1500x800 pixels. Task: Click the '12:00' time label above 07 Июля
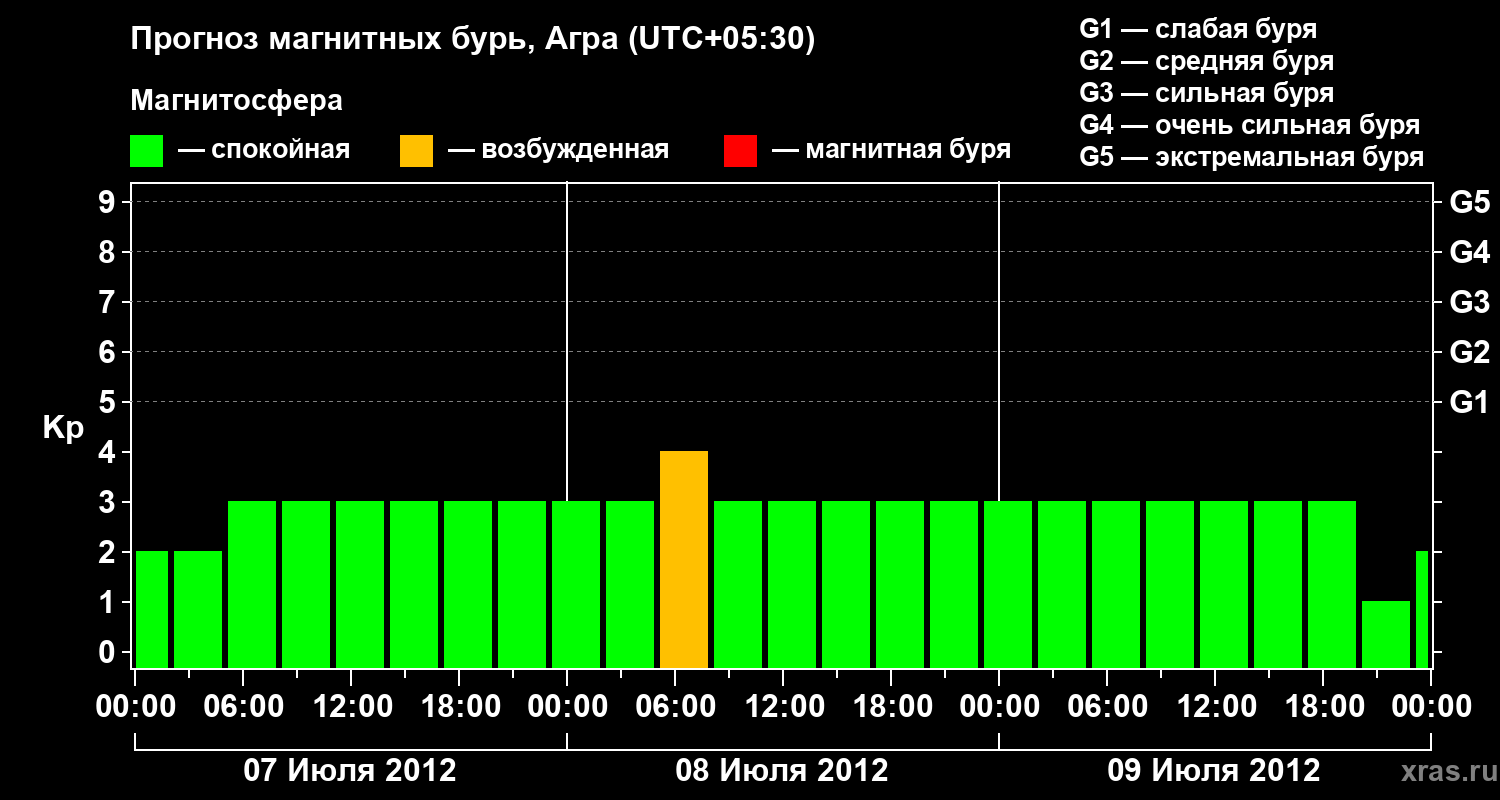click(x=352, y=707)
